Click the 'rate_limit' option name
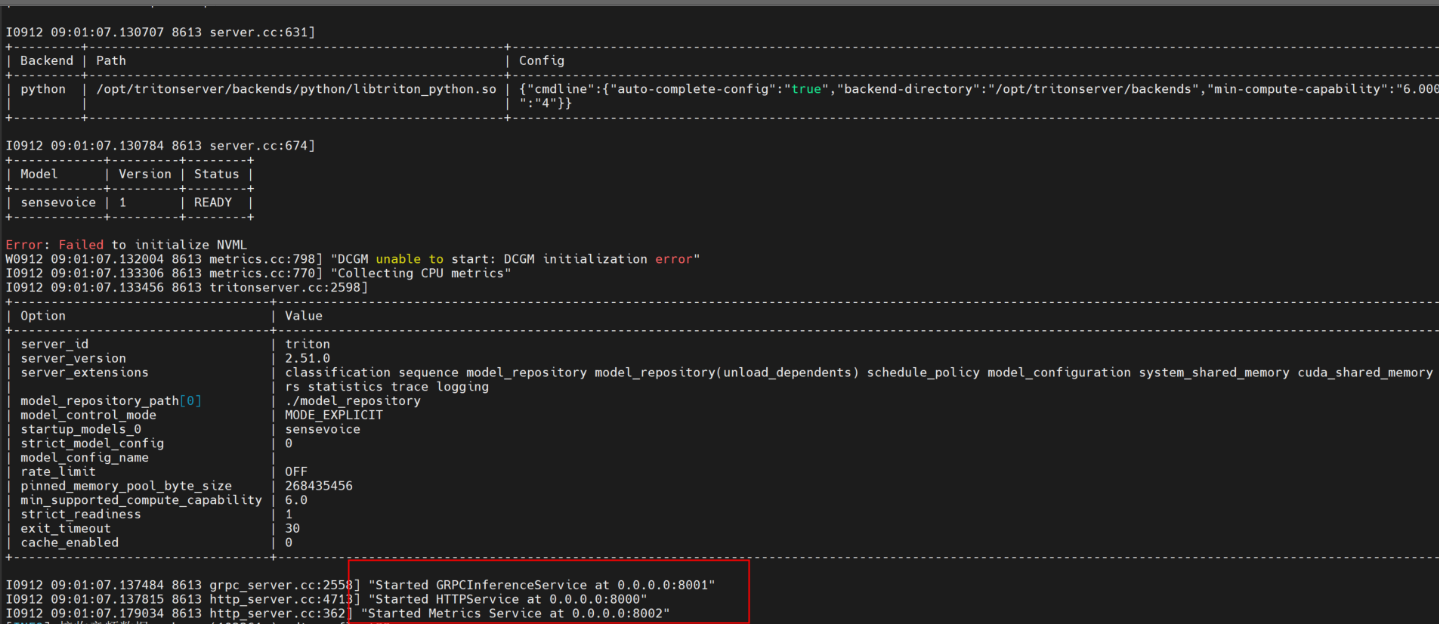The image size is (1439, 624). [58, 472]
